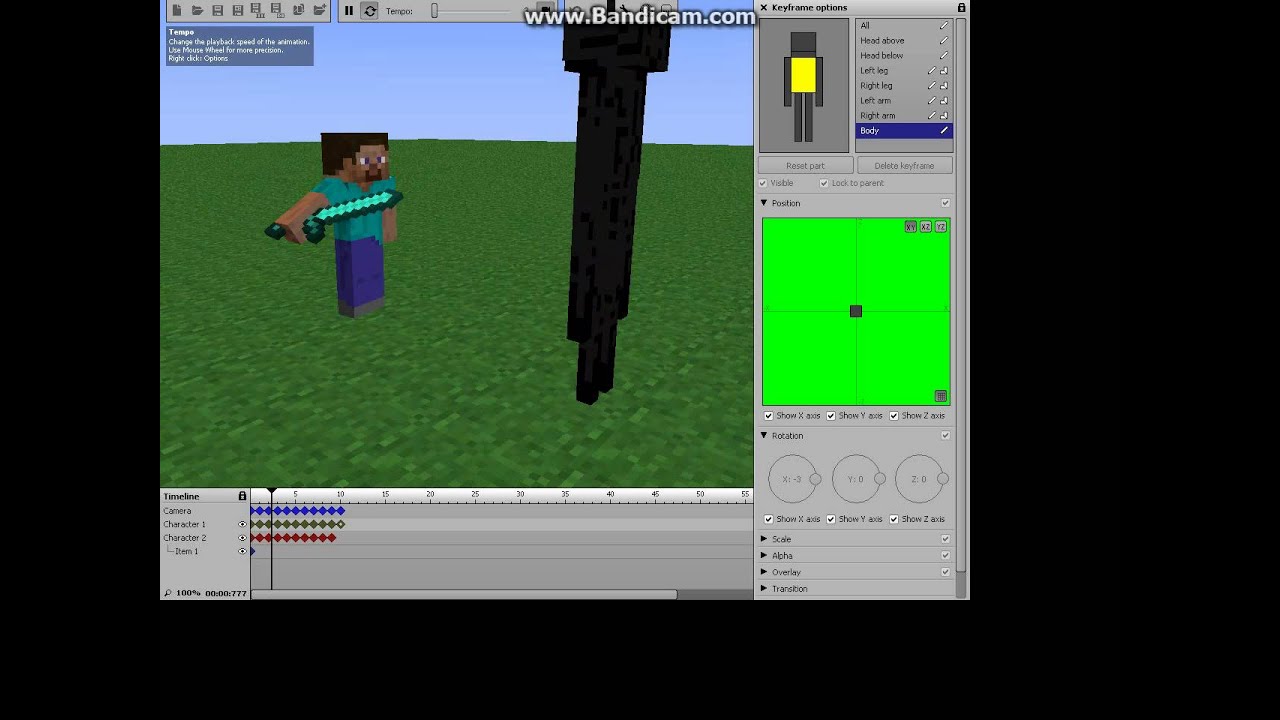This screenshot has height=720, width=1280.
Task: Switch position view to XY plane
Action: tap(910, 227)
